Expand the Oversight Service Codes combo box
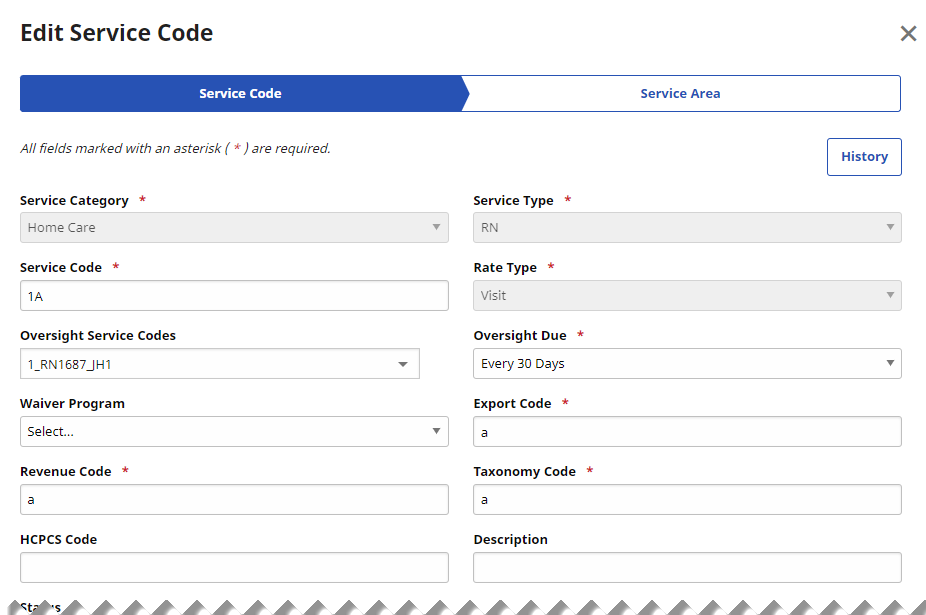Screen dimensions: 926x615 point(403,364)
